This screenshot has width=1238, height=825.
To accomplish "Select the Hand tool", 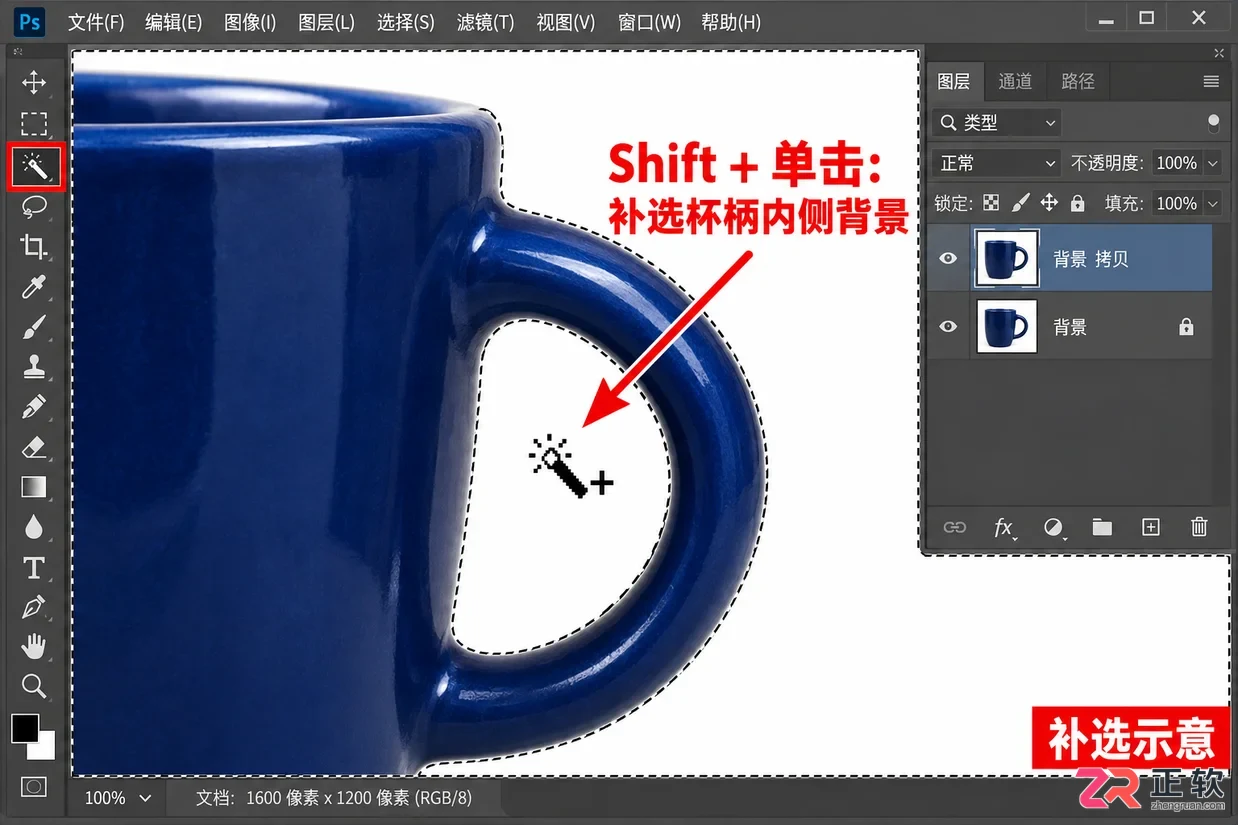I will (x=34, y=647).
